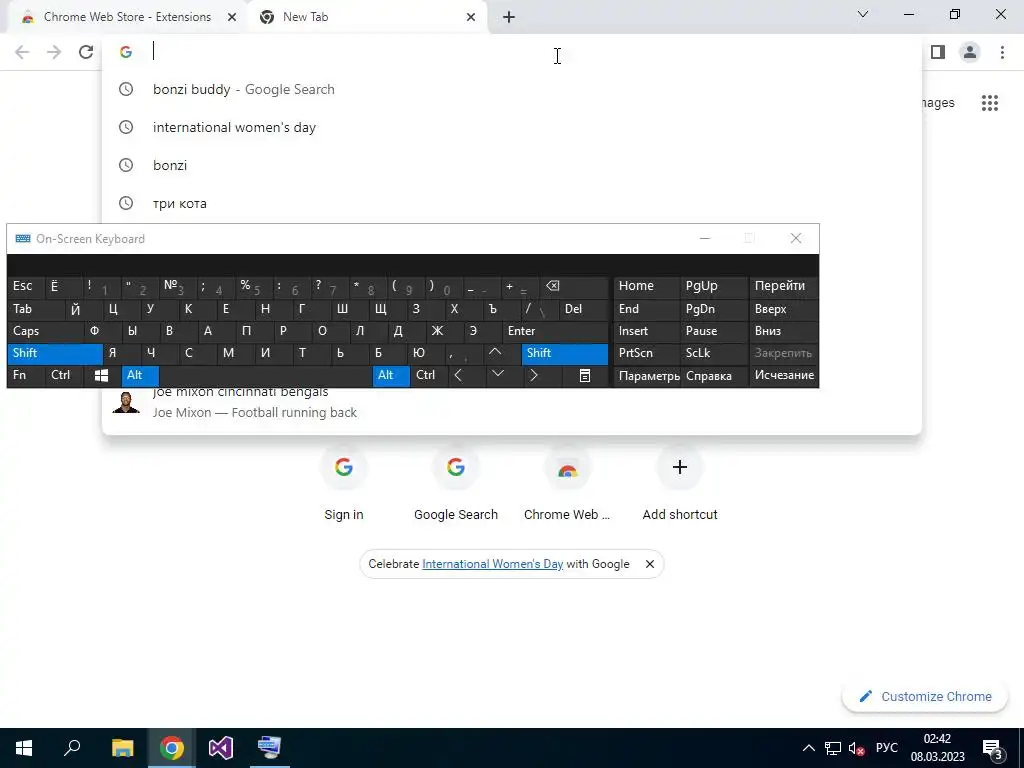Tap the Enter key on On-Screen Keyboard
This screenshot has height=768, width=1024.
coord(555,331)
